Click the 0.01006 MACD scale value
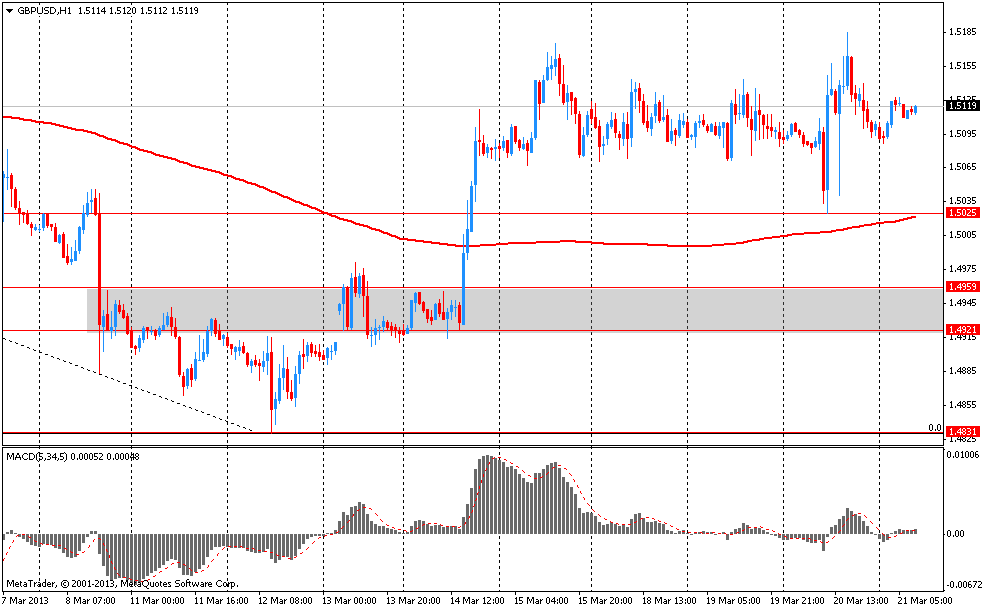 click(962, 454)
